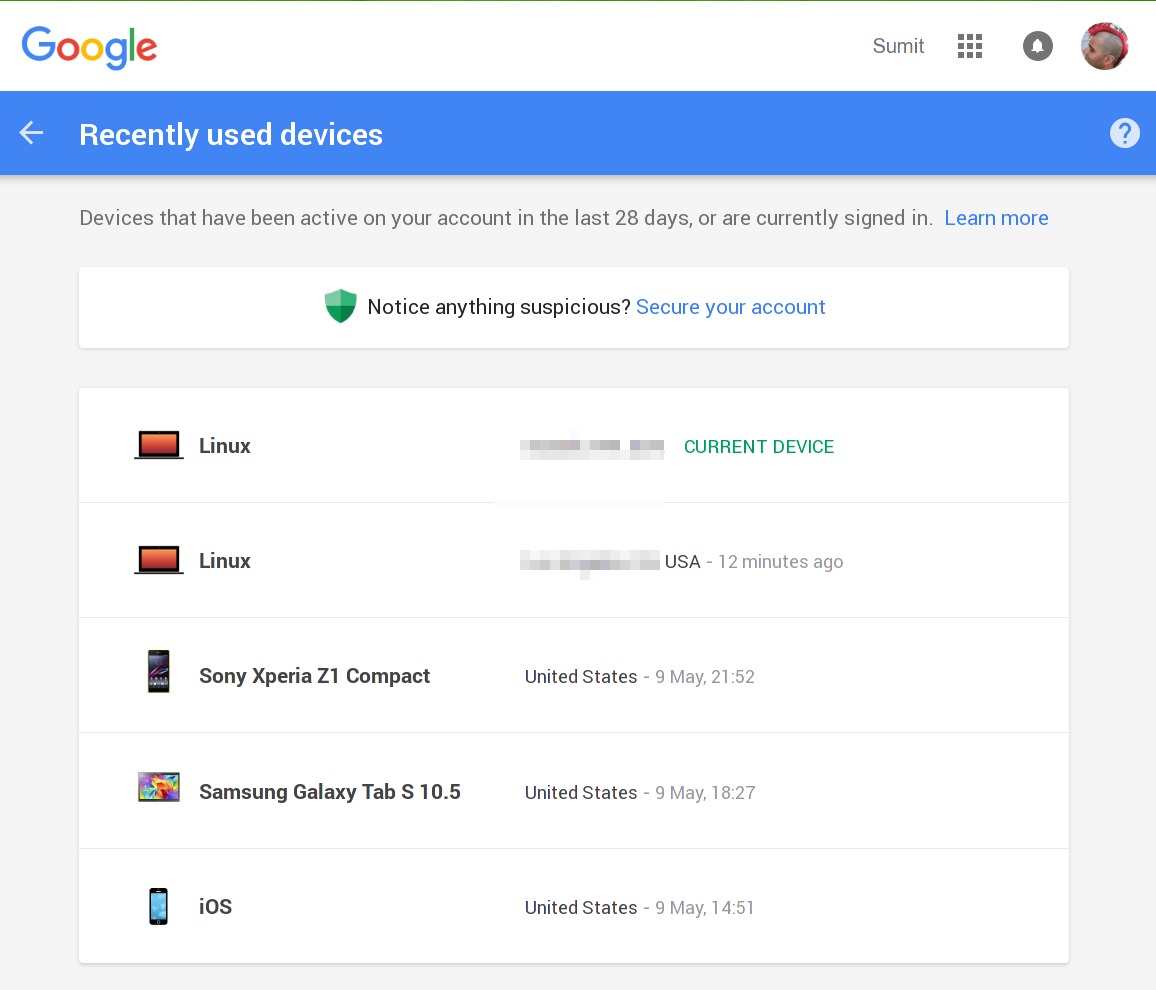Click the Google logo
This screenshot has width=1156, height=990.
click(89, 46)
